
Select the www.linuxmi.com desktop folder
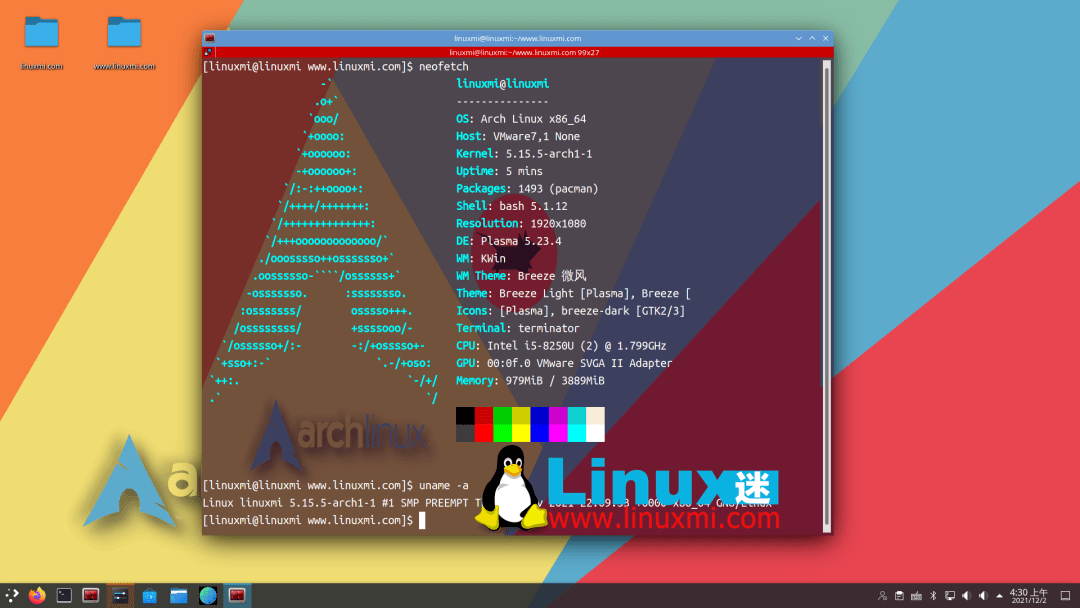[124, 41]
